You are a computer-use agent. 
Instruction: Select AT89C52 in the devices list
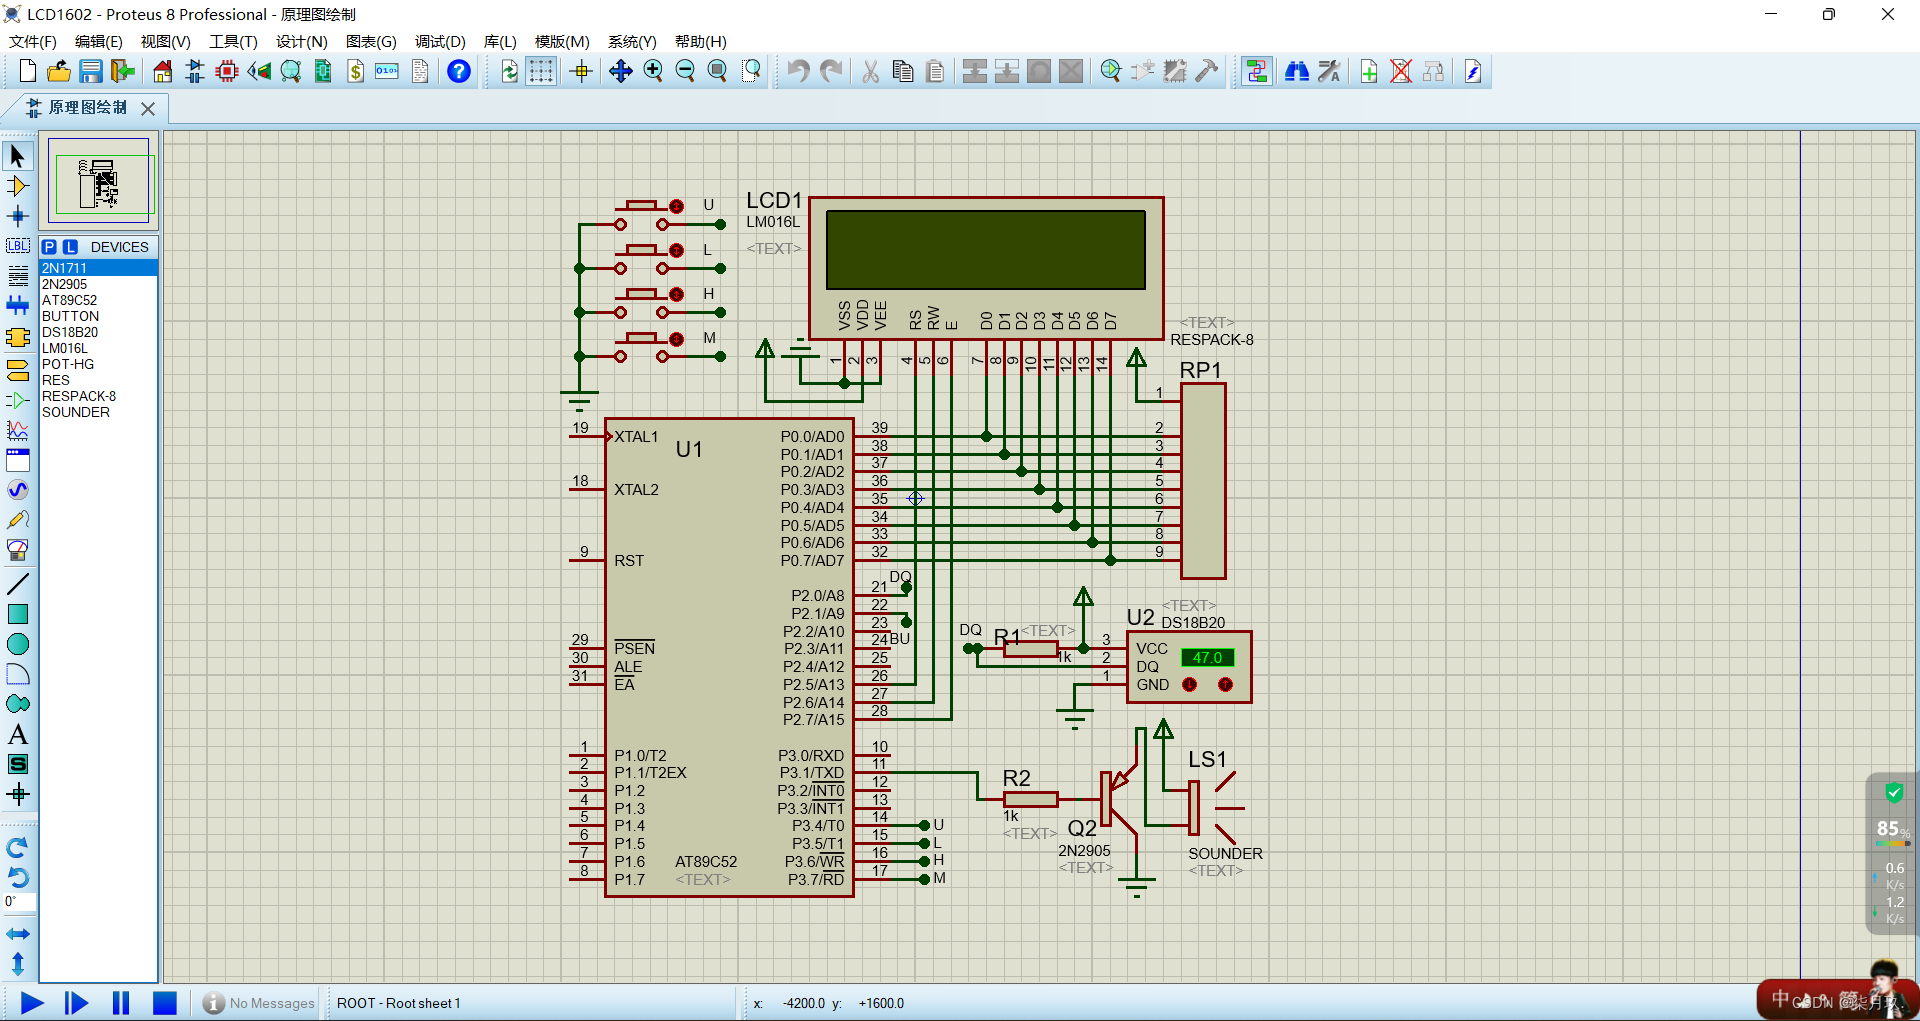coord(98,300)
